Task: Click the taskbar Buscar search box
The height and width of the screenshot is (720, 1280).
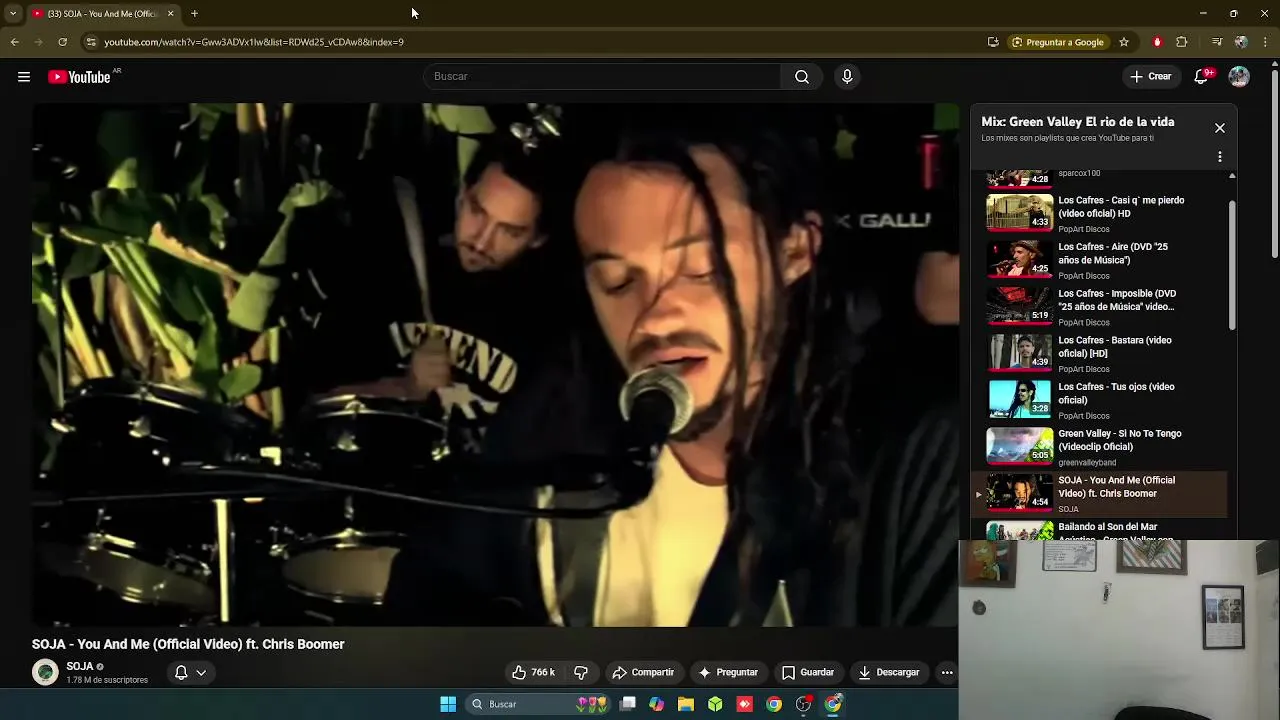Action: coord(540,704)
